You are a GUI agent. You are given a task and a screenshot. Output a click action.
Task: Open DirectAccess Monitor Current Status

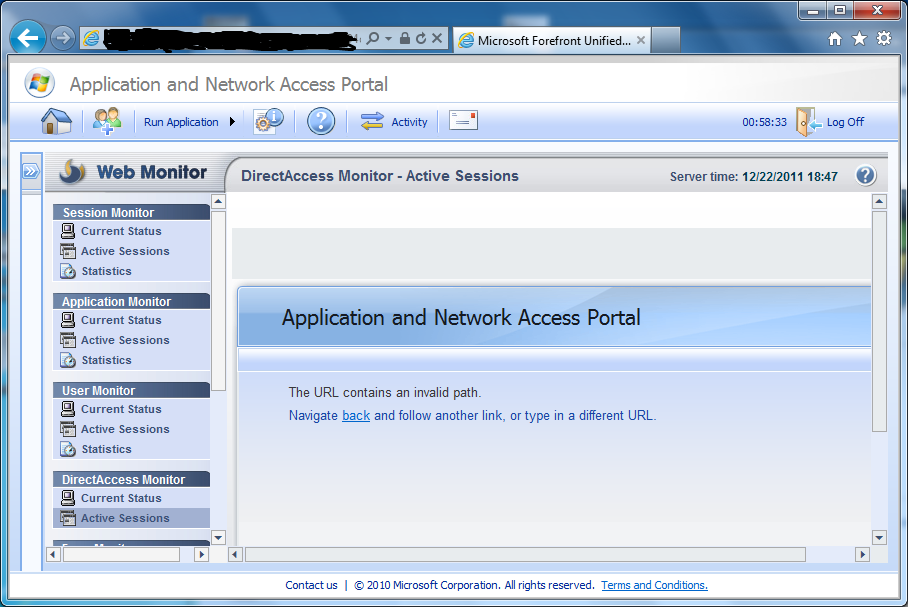tap(121, 498)
